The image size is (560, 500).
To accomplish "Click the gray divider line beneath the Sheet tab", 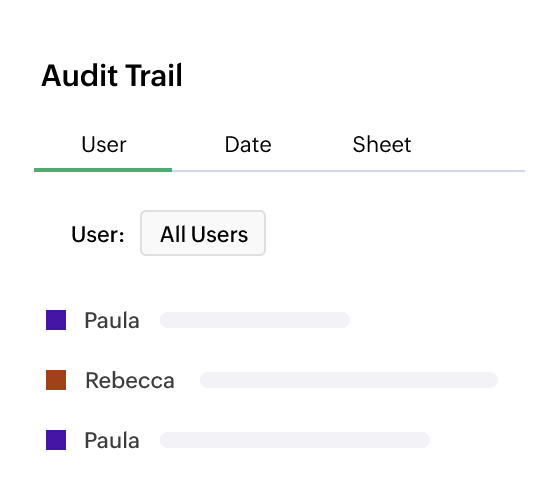I will pyautogui.click(x=382, y=171).
